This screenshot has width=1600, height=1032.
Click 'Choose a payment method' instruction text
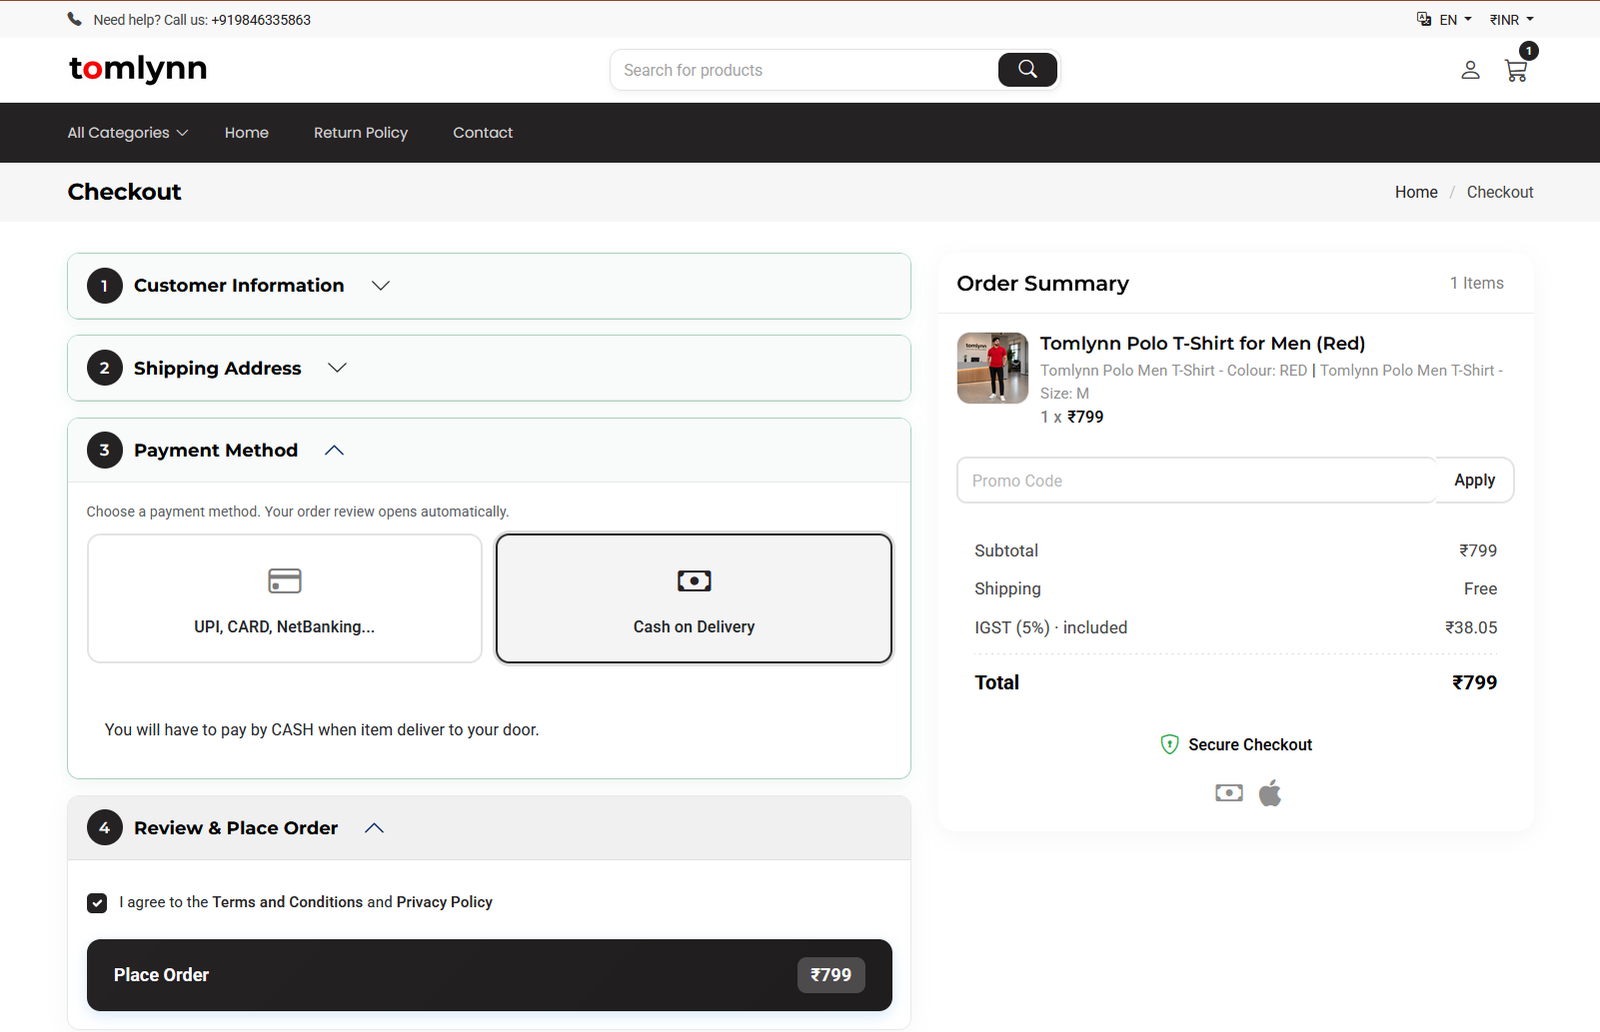tap(297, 512)
